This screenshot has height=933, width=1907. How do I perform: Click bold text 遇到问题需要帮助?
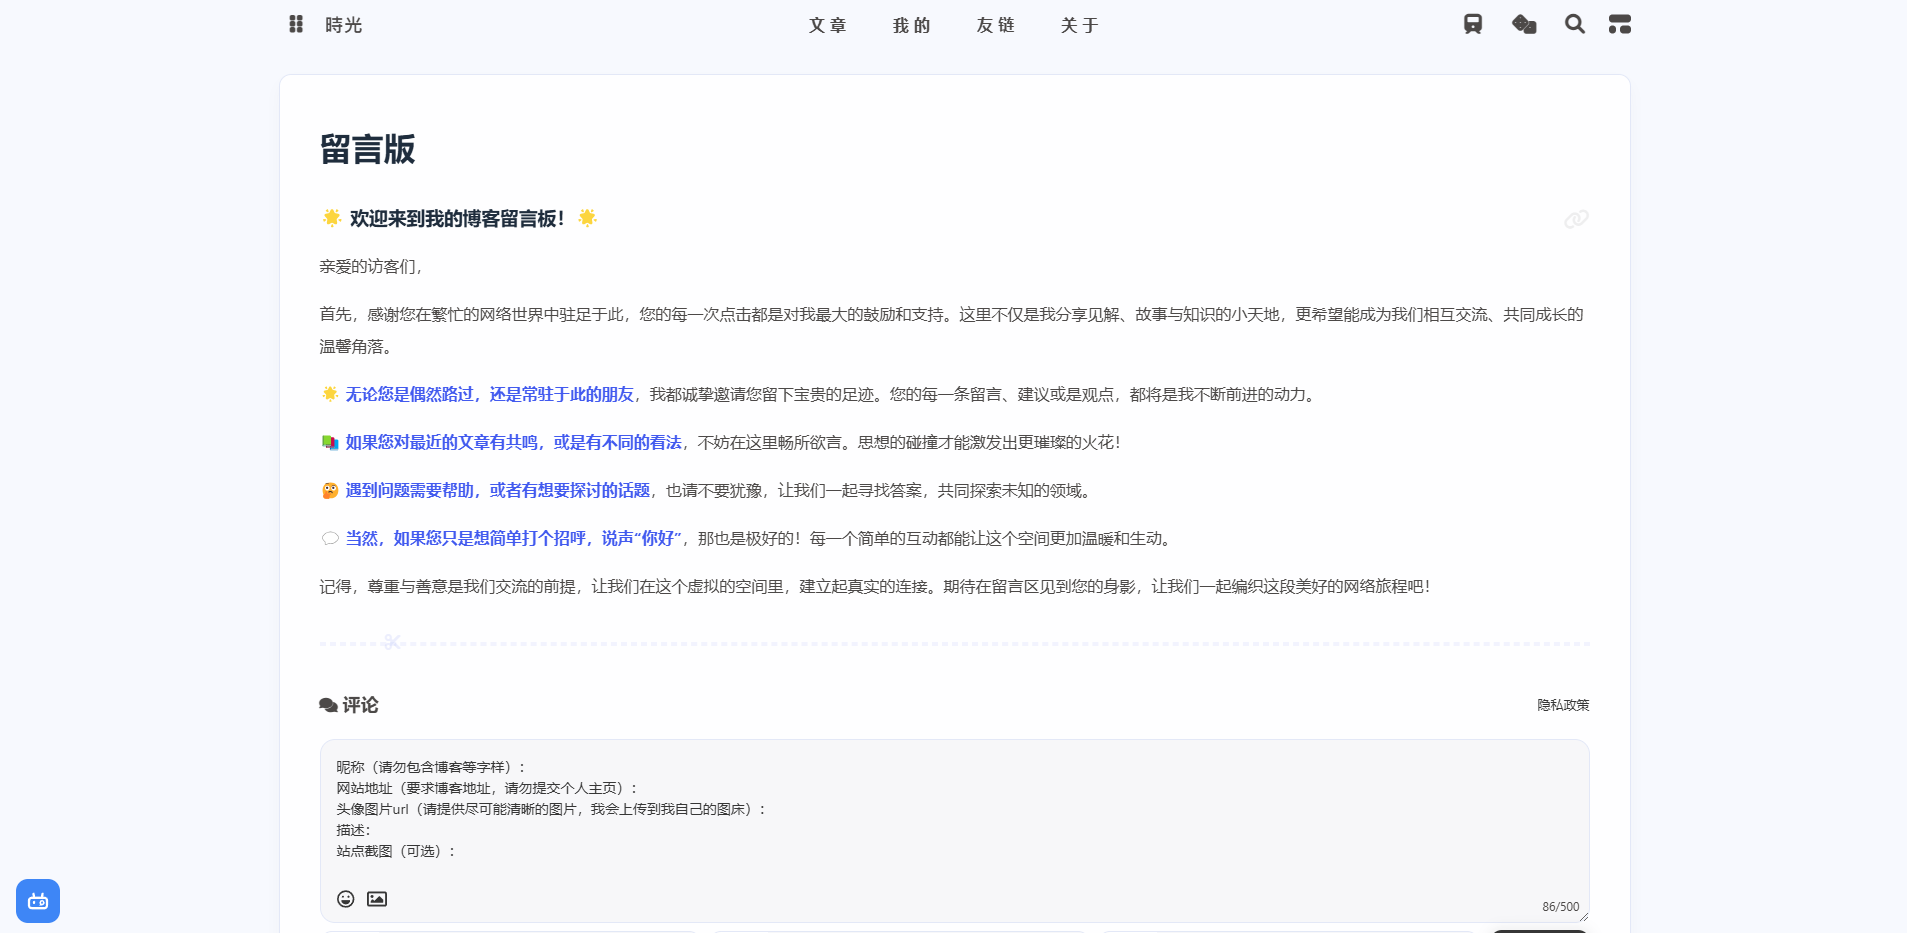pos(410,490)
